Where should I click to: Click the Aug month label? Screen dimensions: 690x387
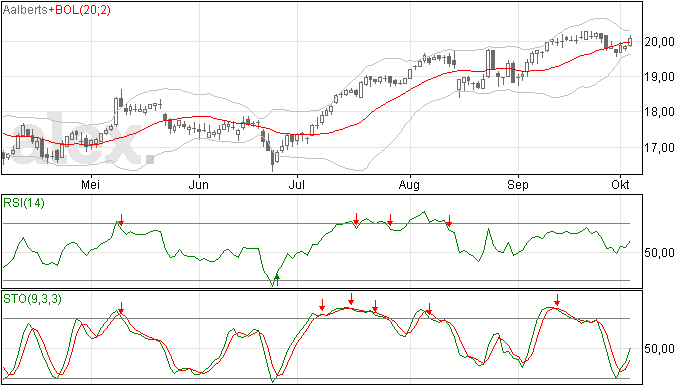pyautogui.click(x=409, y=185)
